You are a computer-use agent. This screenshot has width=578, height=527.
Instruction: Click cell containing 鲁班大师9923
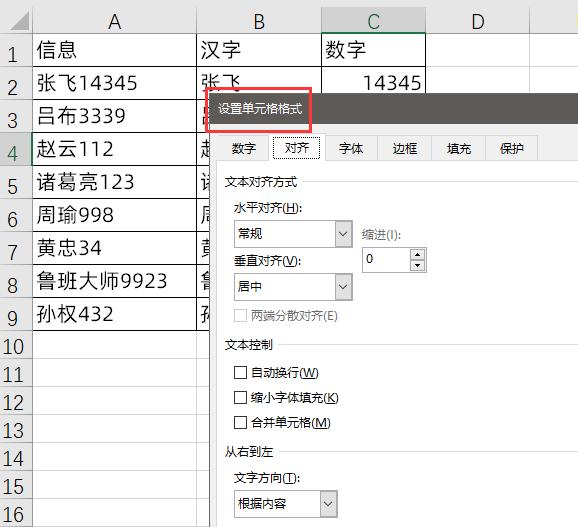(x=115, y=281)
